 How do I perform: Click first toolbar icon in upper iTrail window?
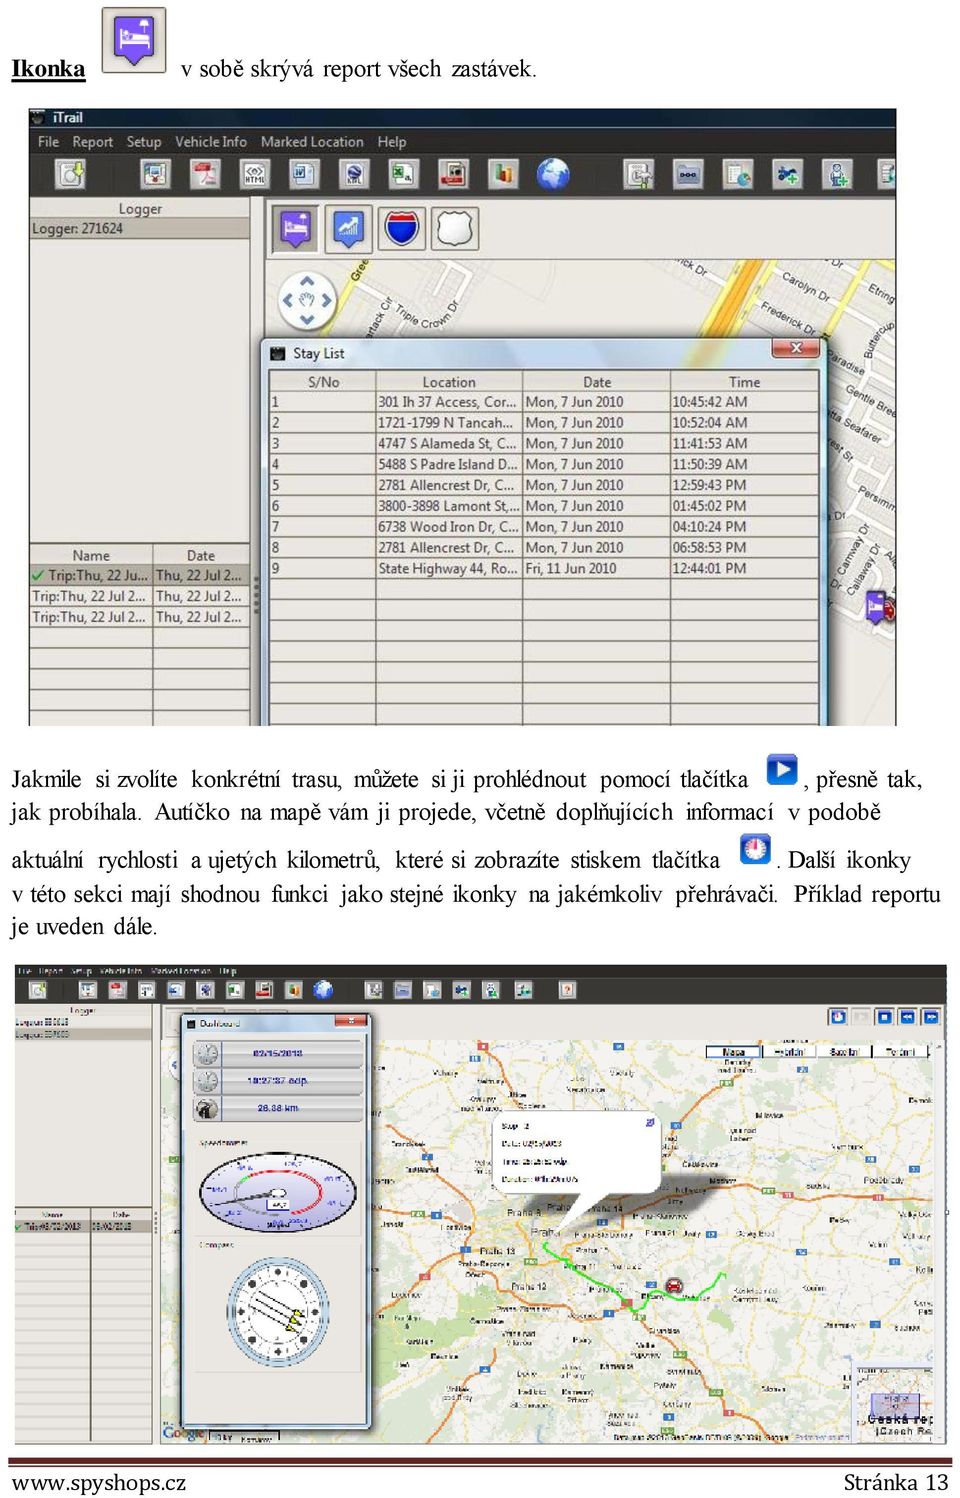[x=70, y=175]
